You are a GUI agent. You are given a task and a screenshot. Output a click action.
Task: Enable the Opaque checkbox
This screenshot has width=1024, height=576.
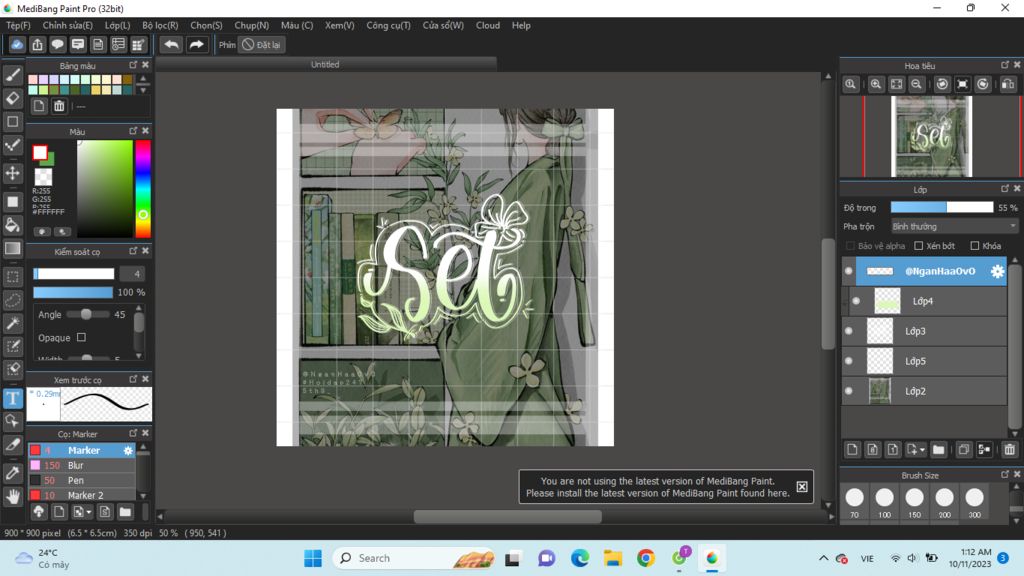pyautogui.click(x=81, y=338)
